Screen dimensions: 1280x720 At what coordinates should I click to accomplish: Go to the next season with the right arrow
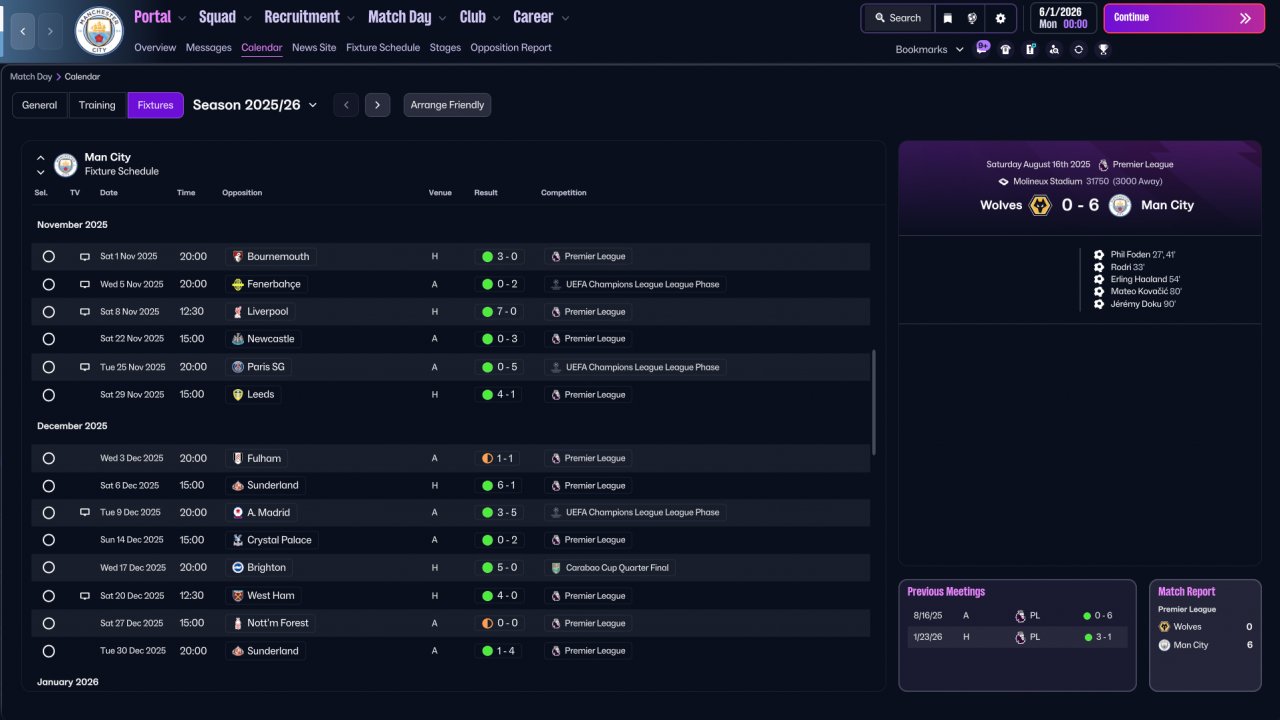click(377, 105)
